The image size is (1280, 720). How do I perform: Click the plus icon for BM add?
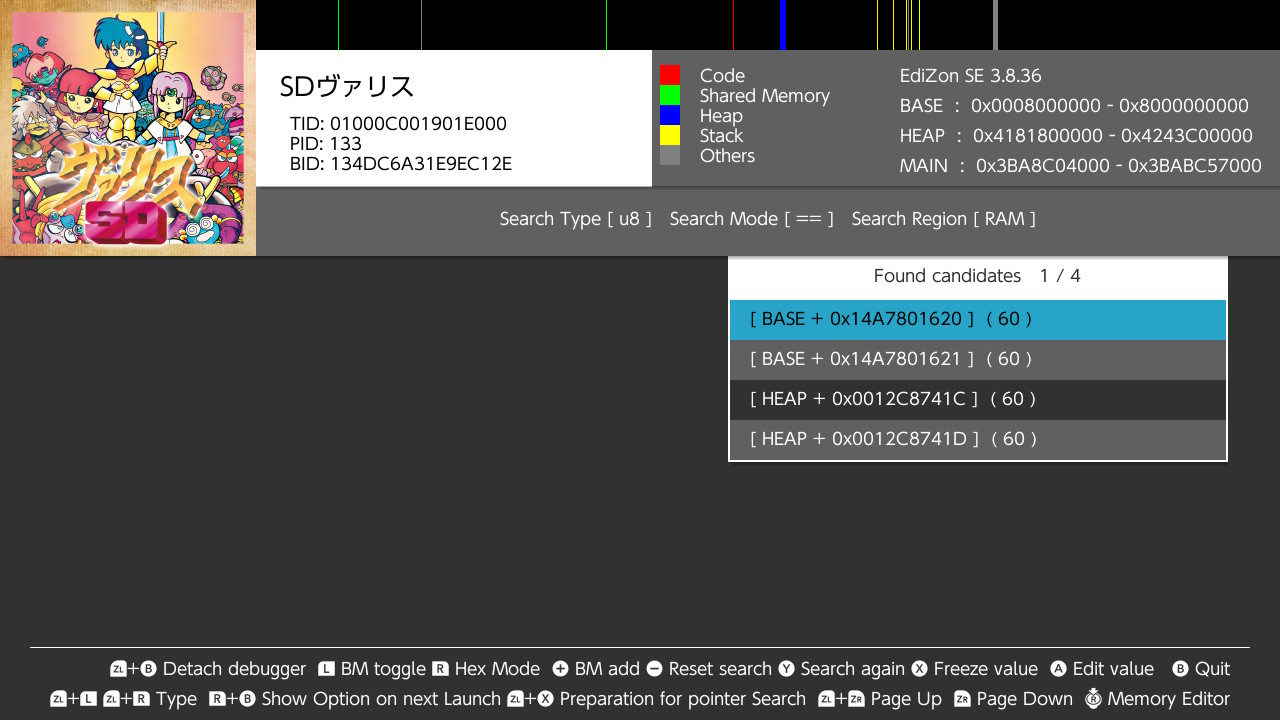click(560, 669)
